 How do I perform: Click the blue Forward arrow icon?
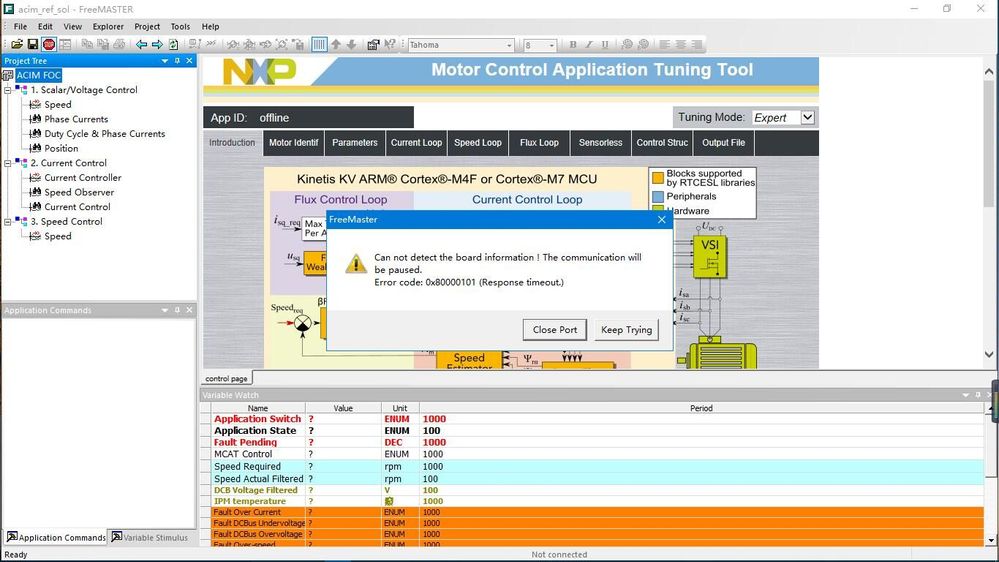click(157, 45)
